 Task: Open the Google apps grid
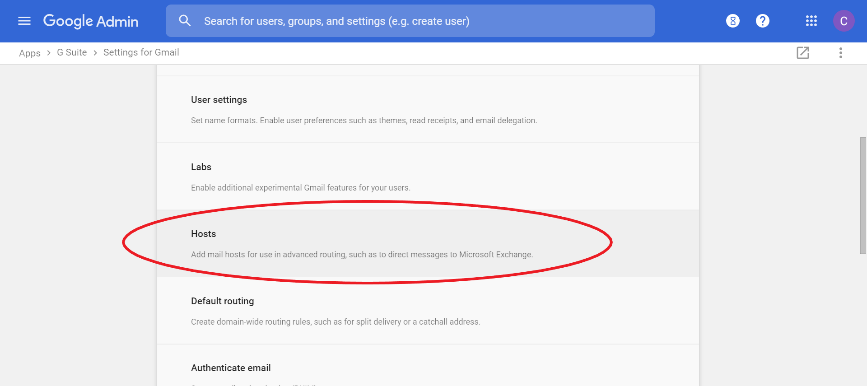tap(811, 21)
